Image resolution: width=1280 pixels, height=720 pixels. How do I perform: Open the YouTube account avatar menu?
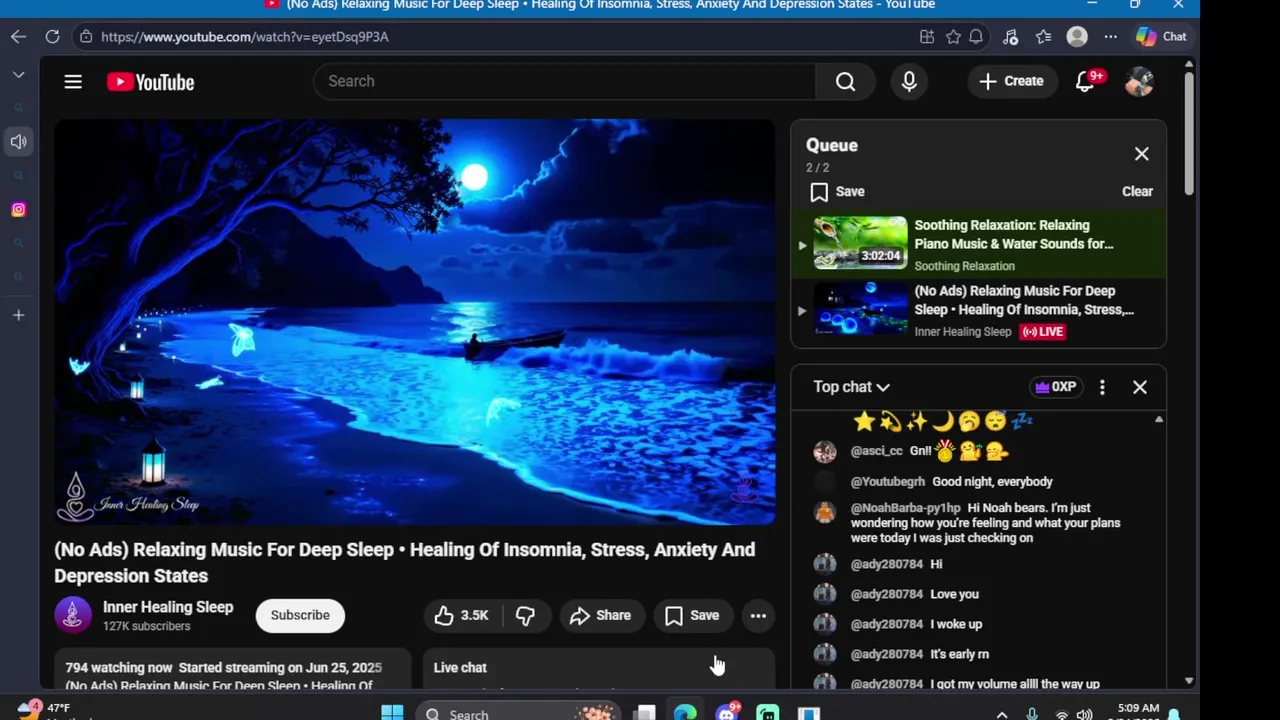tap(1139, 81)
